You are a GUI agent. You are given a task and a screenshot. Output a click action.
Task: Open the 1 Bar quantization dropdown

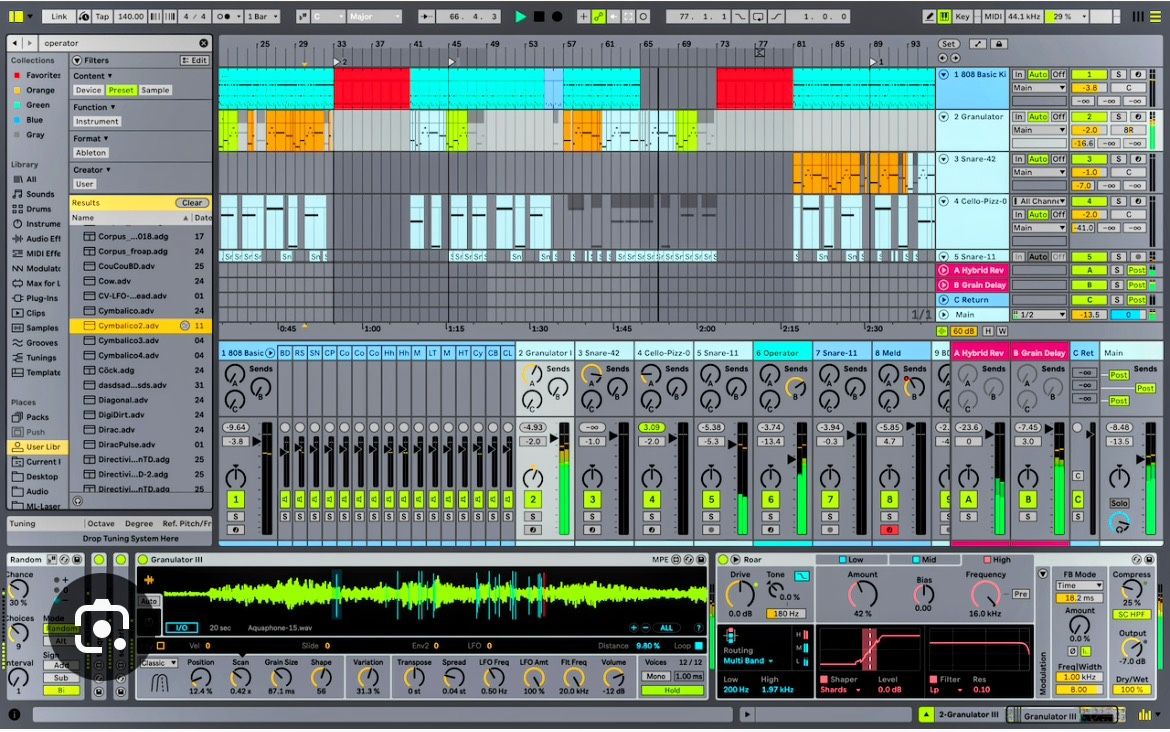point(263,16)
